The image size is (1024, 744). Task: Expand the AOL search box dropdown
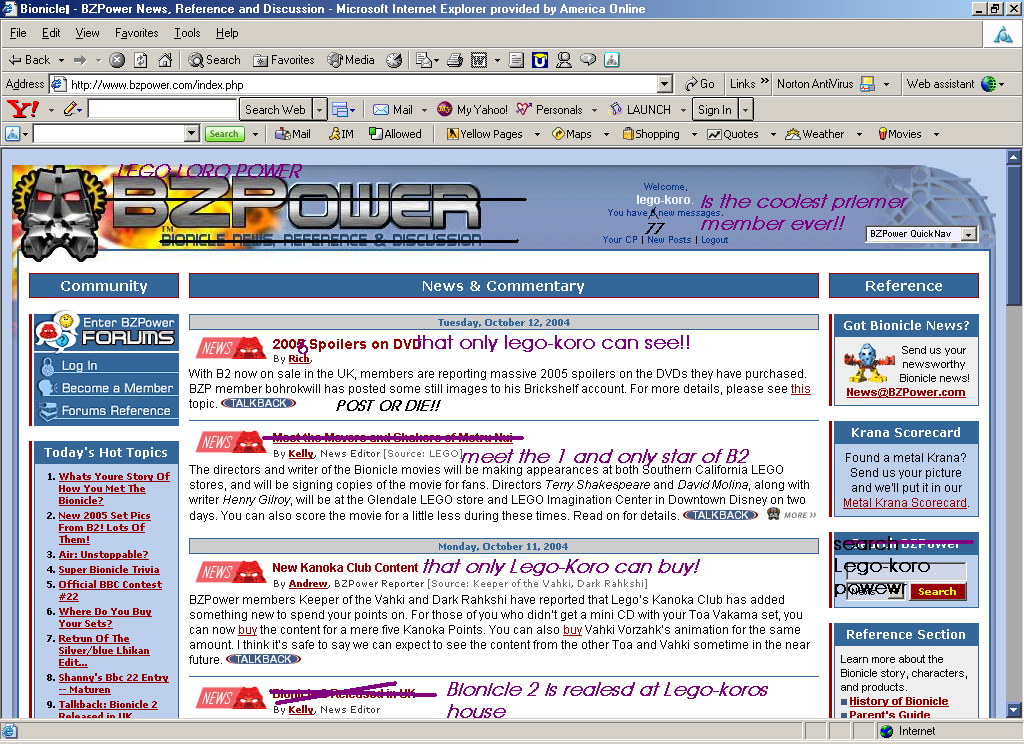tap(191, 134)
